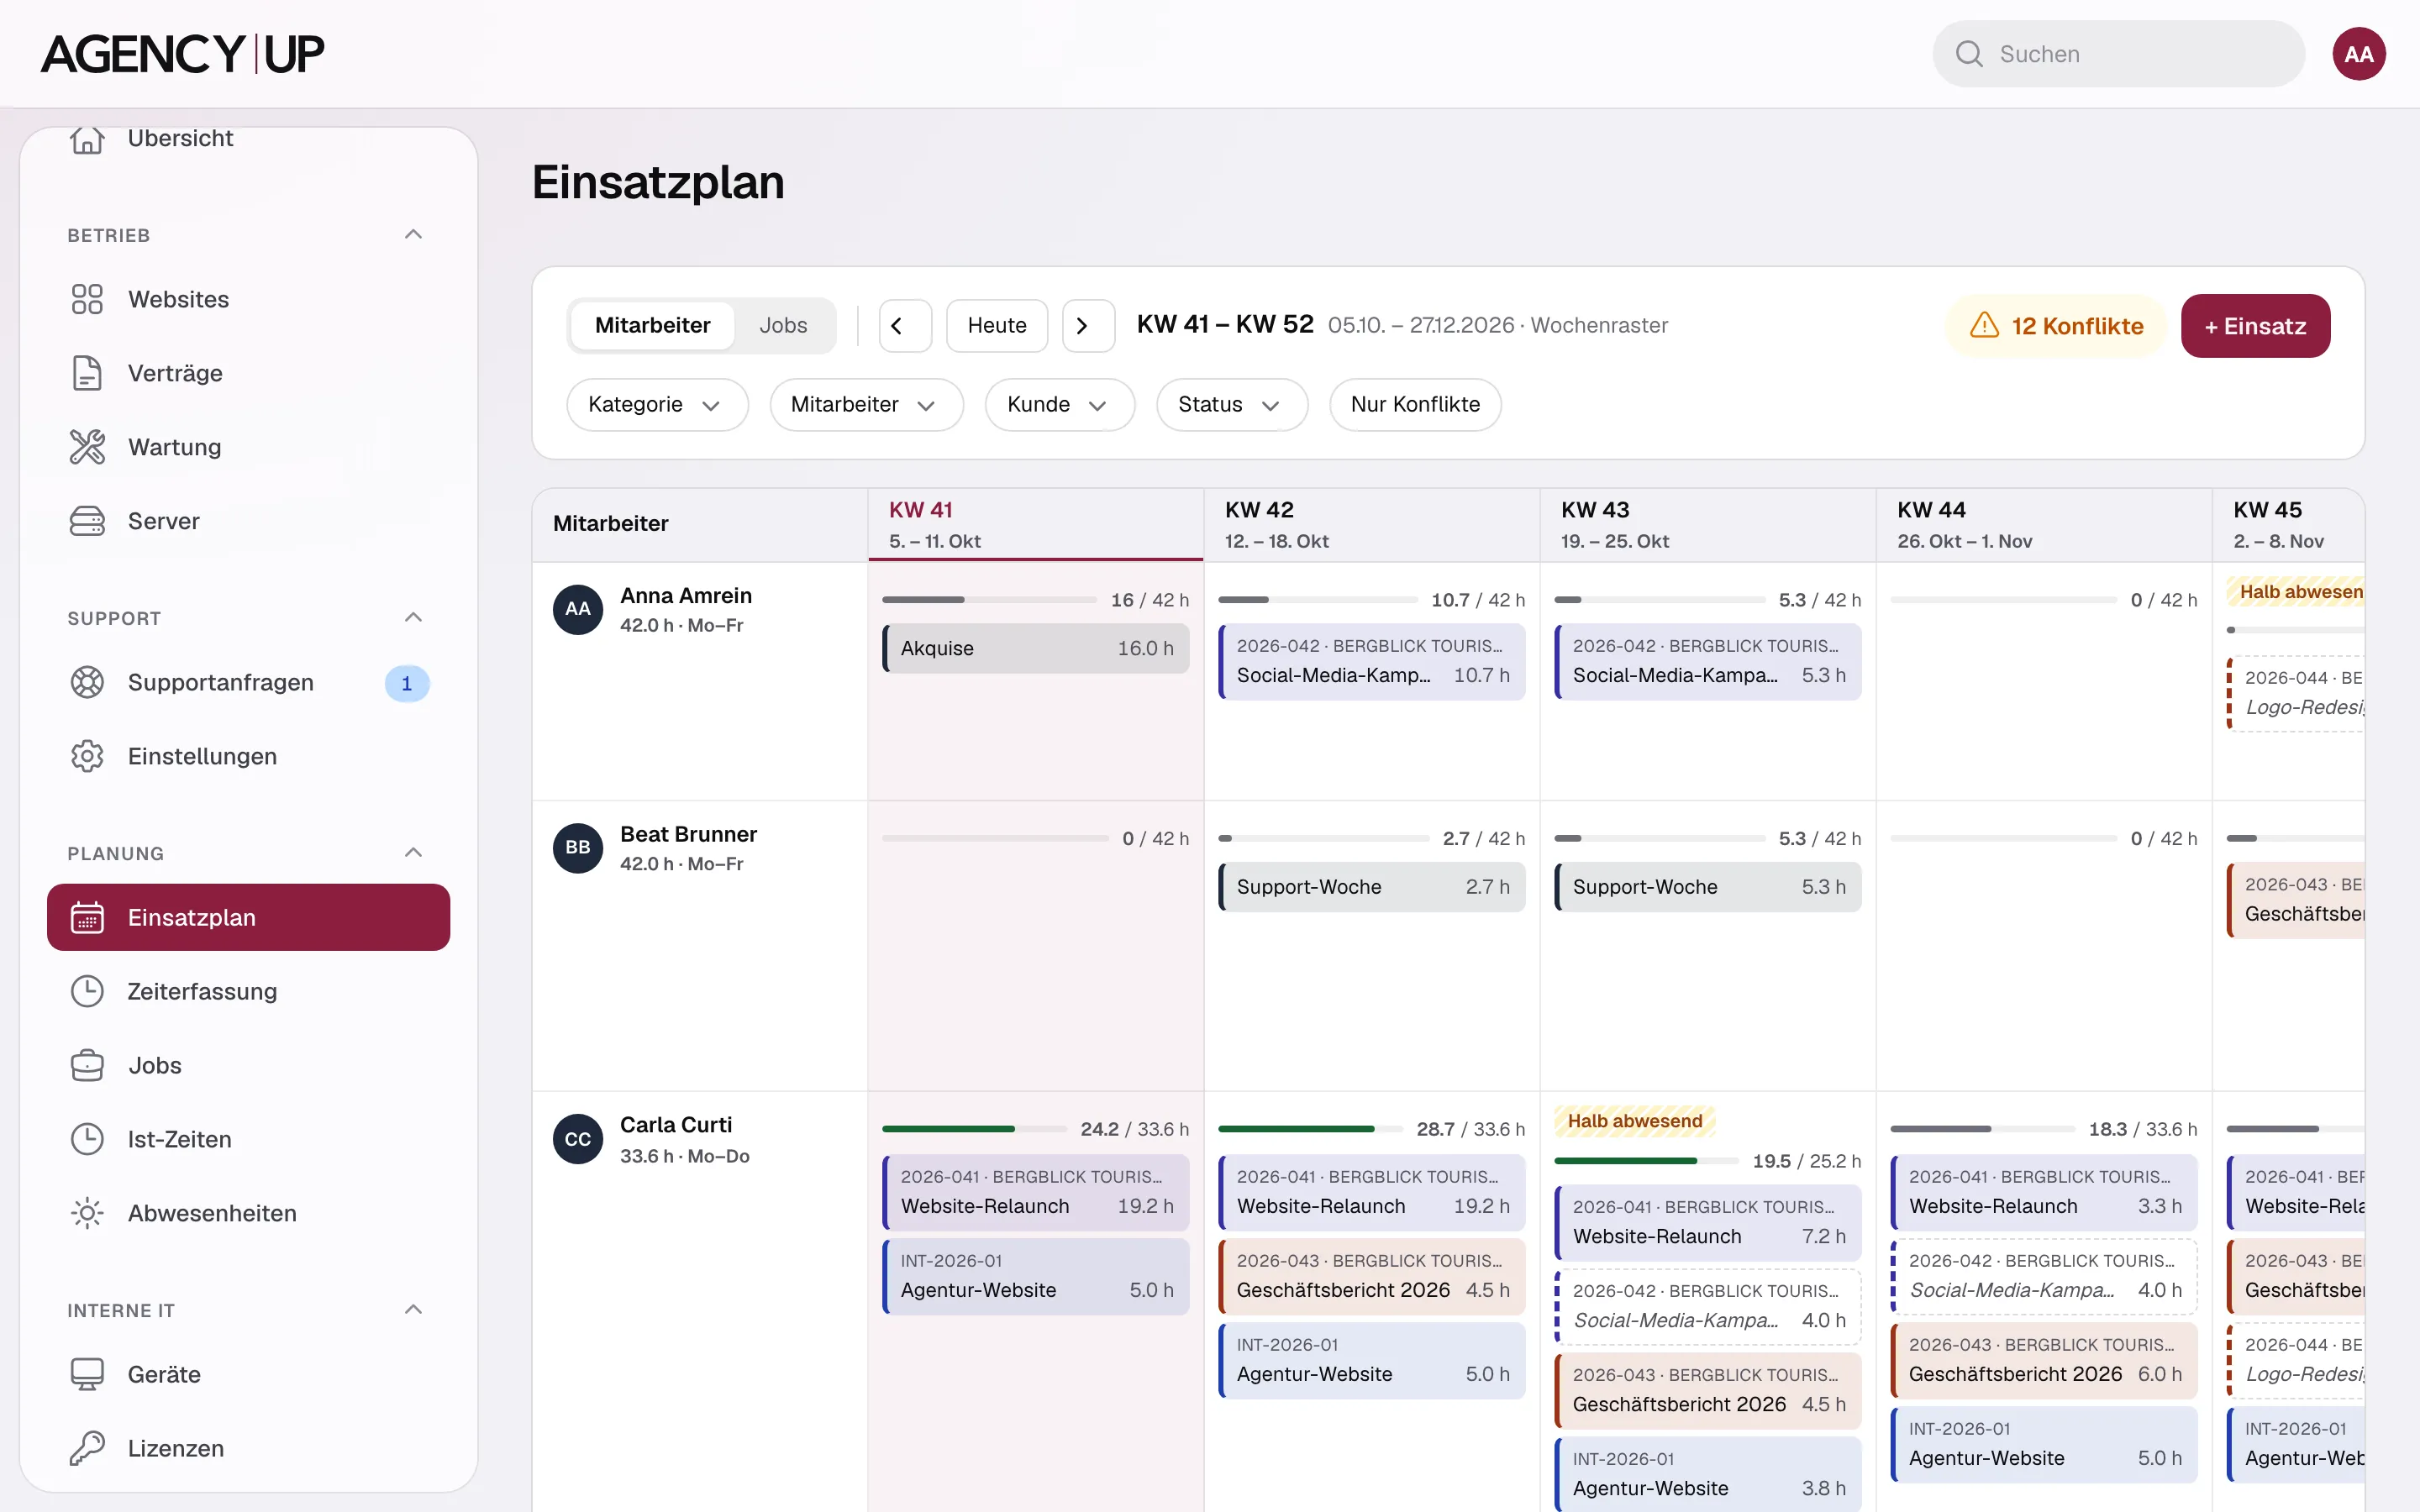Click the search magnifier icon

point(1969,54)
